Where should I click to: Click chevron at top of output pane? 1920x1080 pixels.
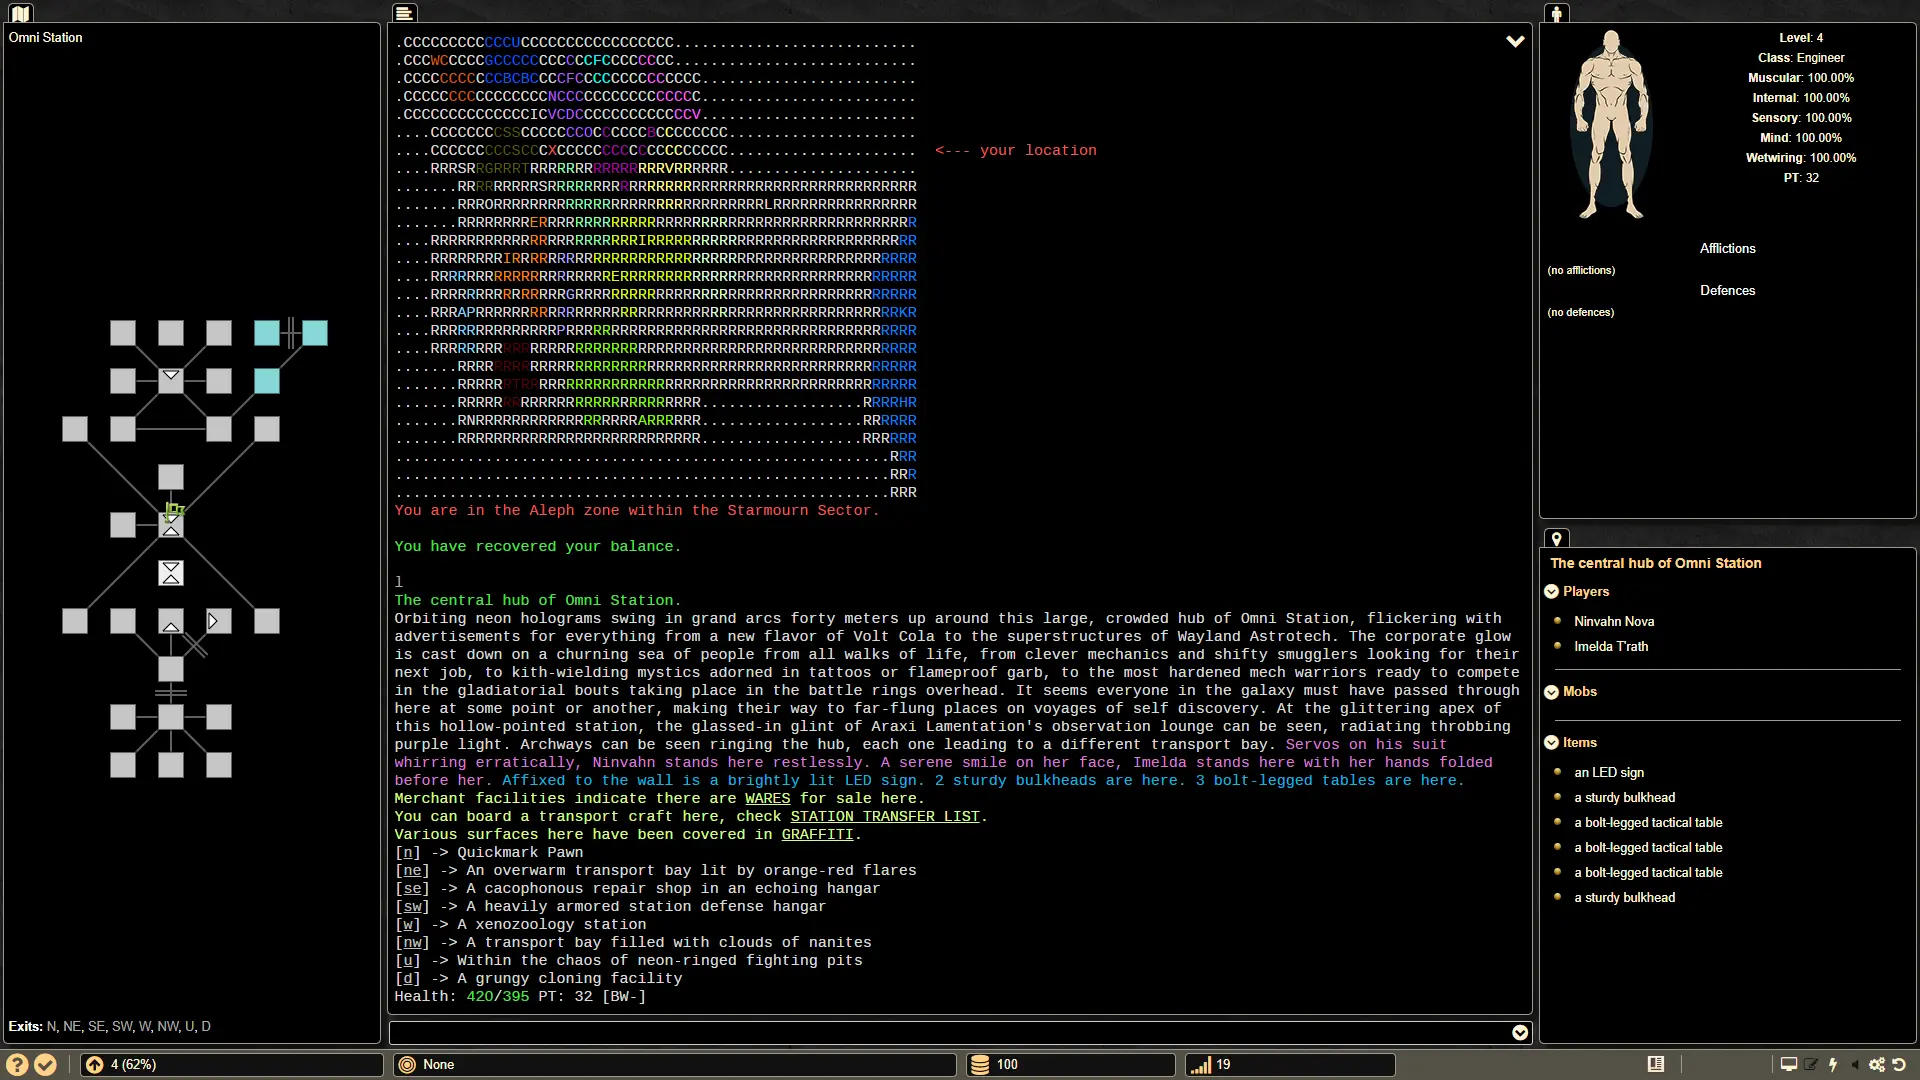pos(1515,41)
